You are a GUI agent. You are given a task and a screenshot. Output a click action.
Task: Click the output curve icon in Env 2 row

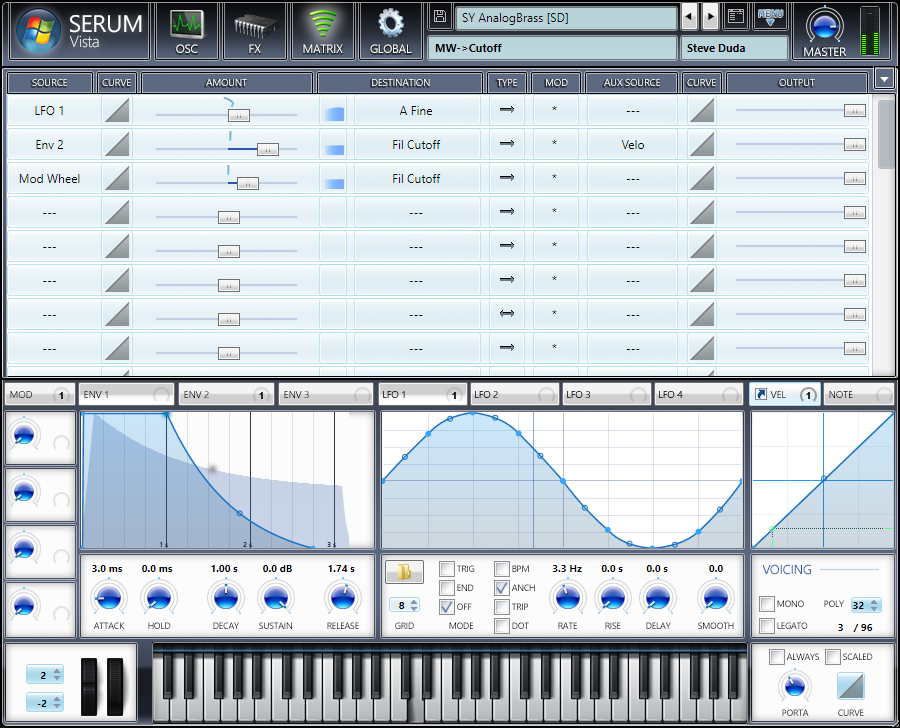click(x=701, y=144)
